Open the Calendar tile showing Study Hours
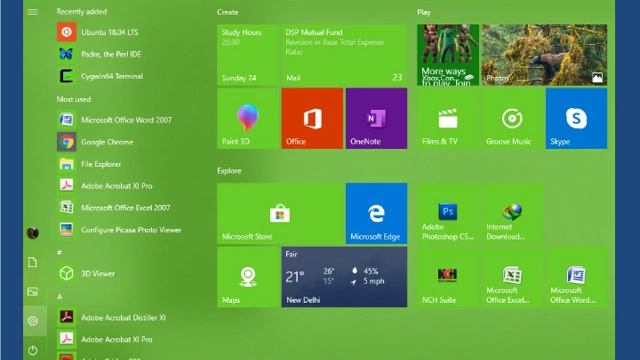Viewport: 640px width, 360px height. coord(248,55)
